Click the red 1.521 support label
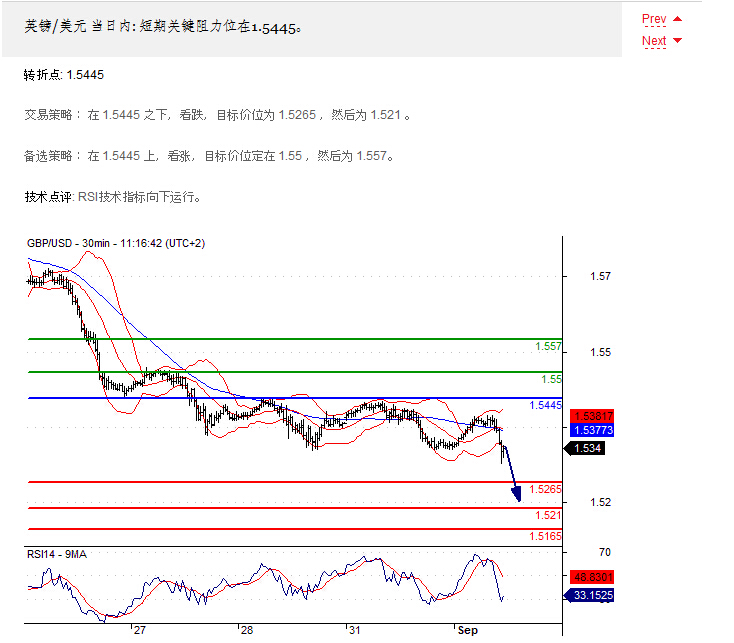 pos(548,515)
